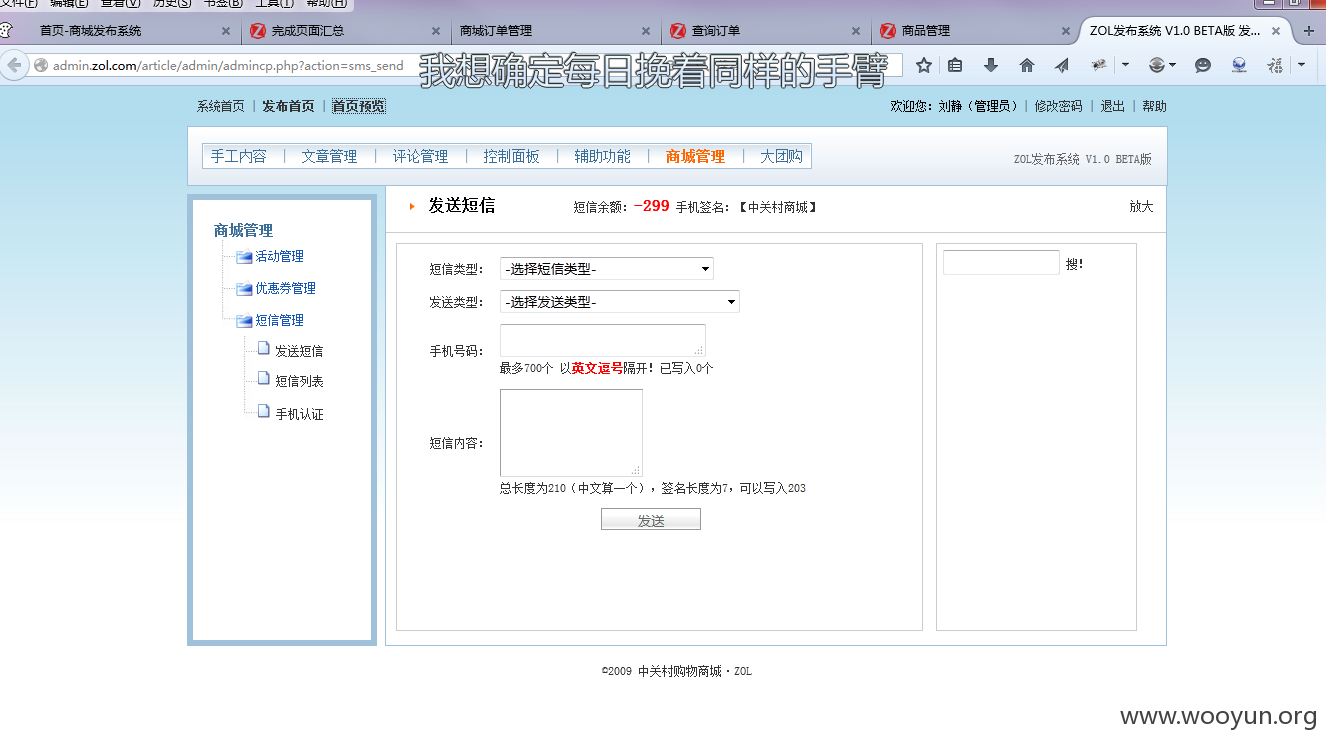Click the 退出 logout link
The image size is (1326, 745).
click(x=1112, y=106)
